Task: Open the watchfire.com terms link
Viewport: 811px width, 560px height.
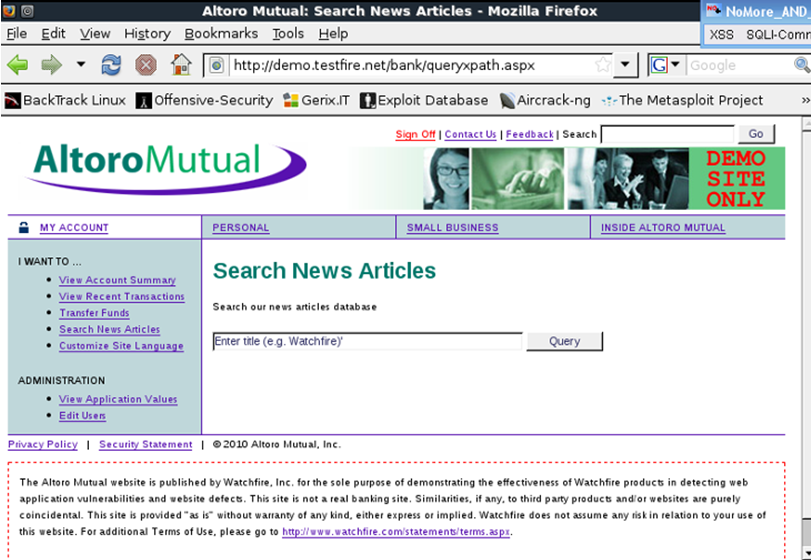Action: pos(396,532)
